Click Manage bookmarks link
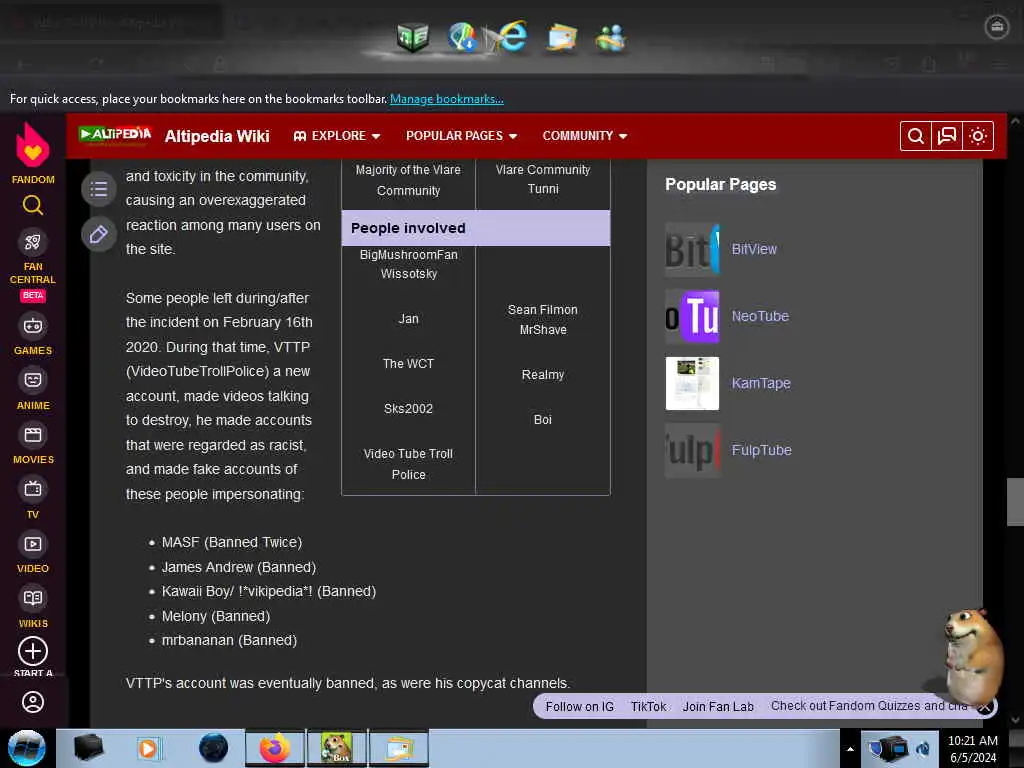The image size is (1024, 768). coord(447,99)
